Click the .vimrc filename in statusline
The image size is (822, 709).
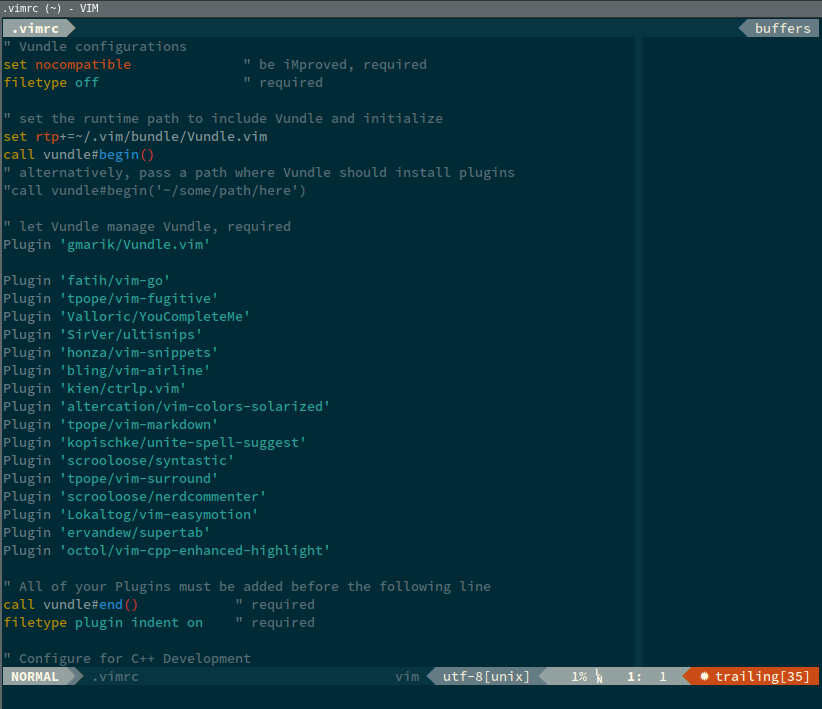[115, 676]
